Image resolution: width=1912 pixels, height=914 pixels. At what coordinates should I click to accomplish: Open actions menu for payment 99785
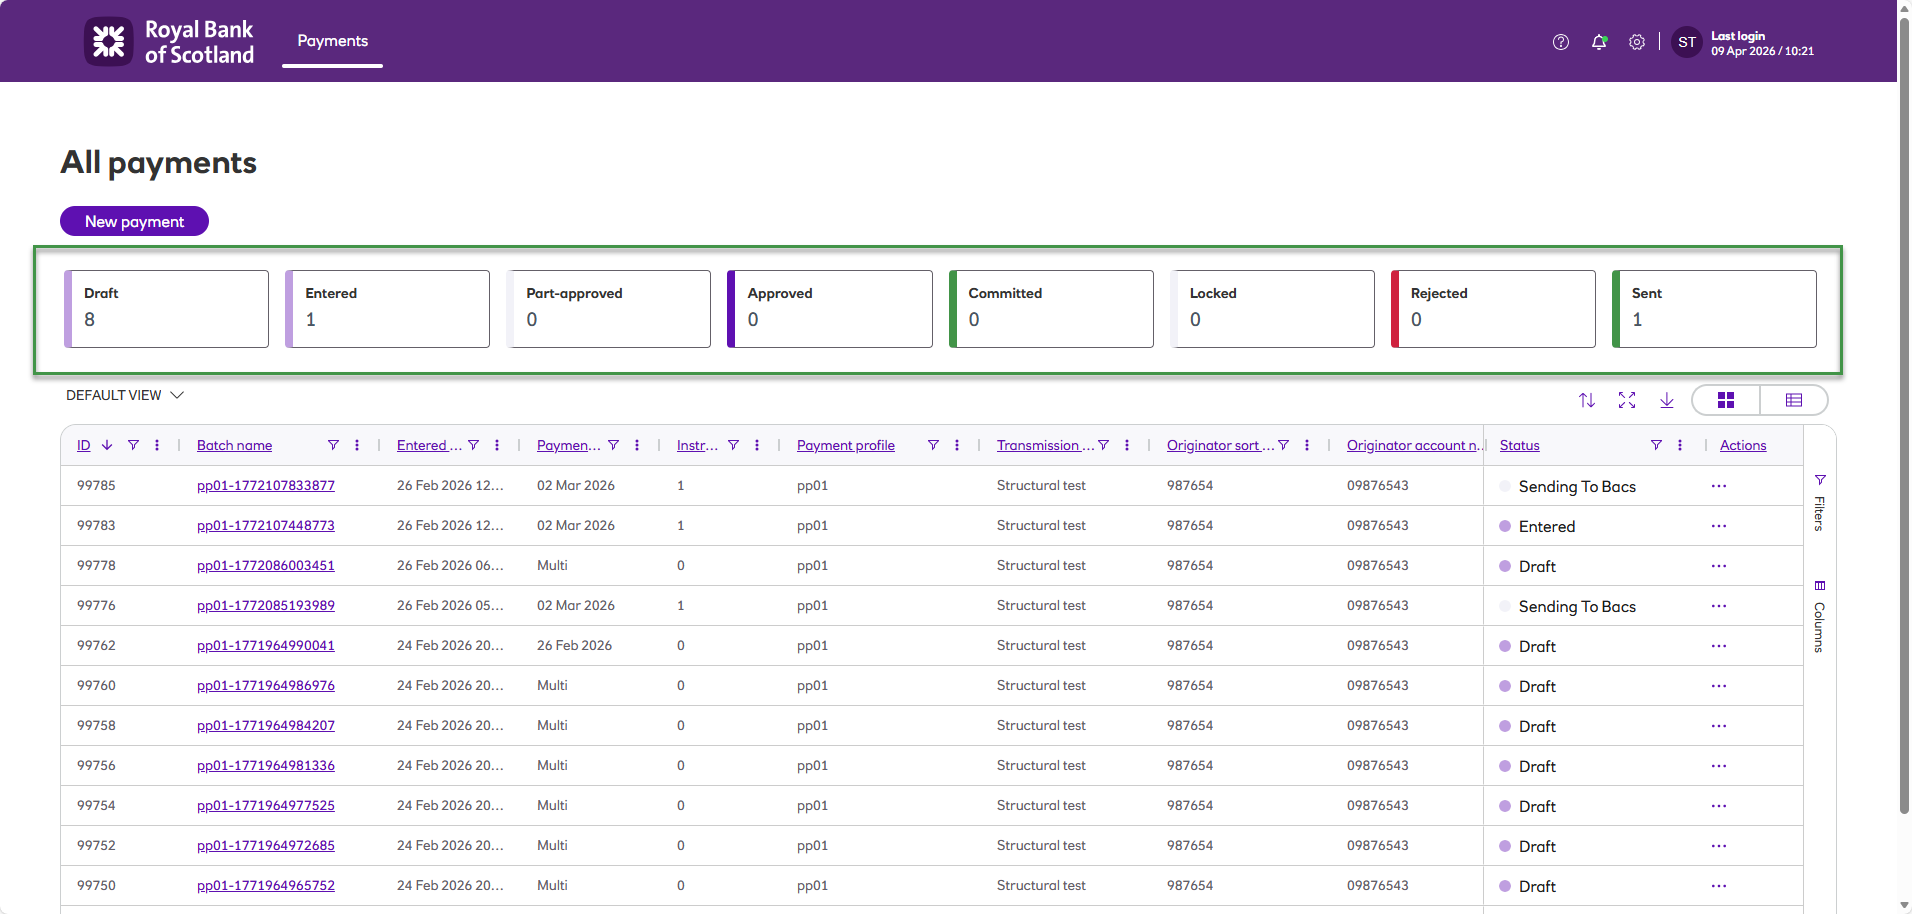pyautogui.click(x=1719, y=486)
